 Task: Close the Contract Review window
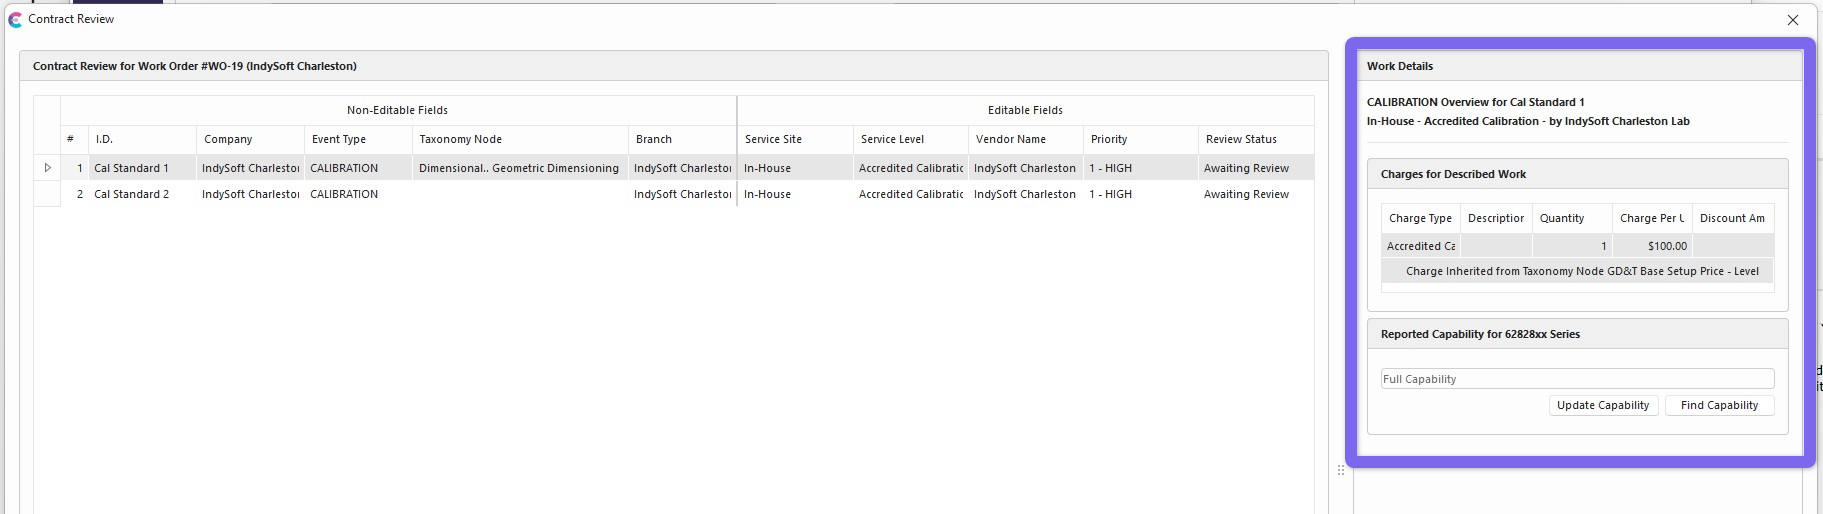point(1793,20)
